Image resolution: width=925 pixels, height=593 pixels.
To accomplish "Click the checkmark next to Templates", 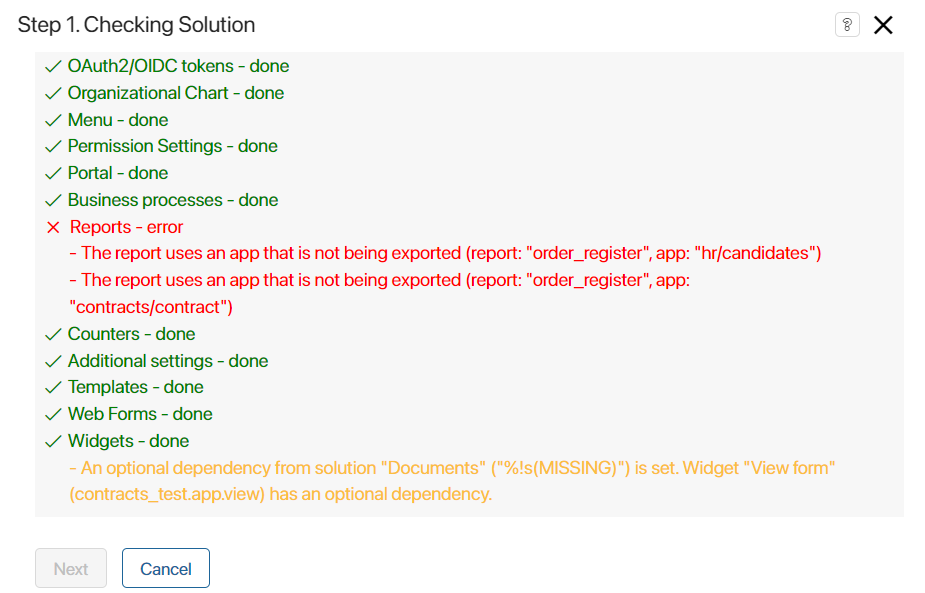I will [x=53, y=388].
